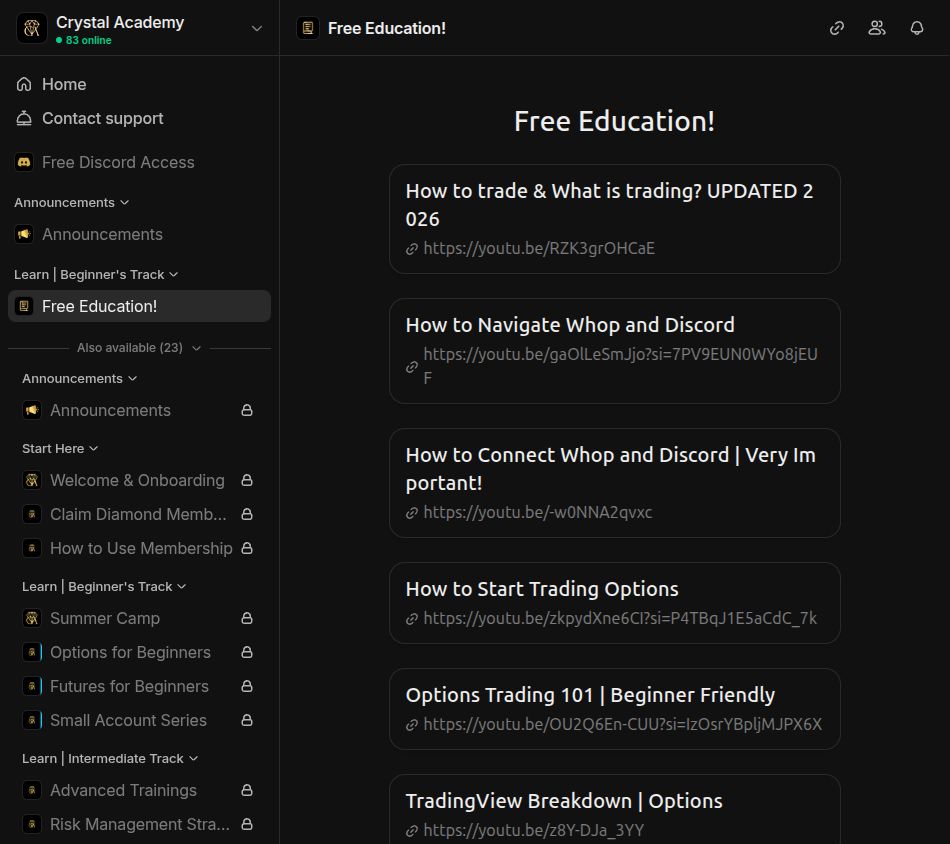The width and height of the screenshot is (950, 844).
Task: Collapse top Learn | Beginner's Track header
Action: click(96, 274)
